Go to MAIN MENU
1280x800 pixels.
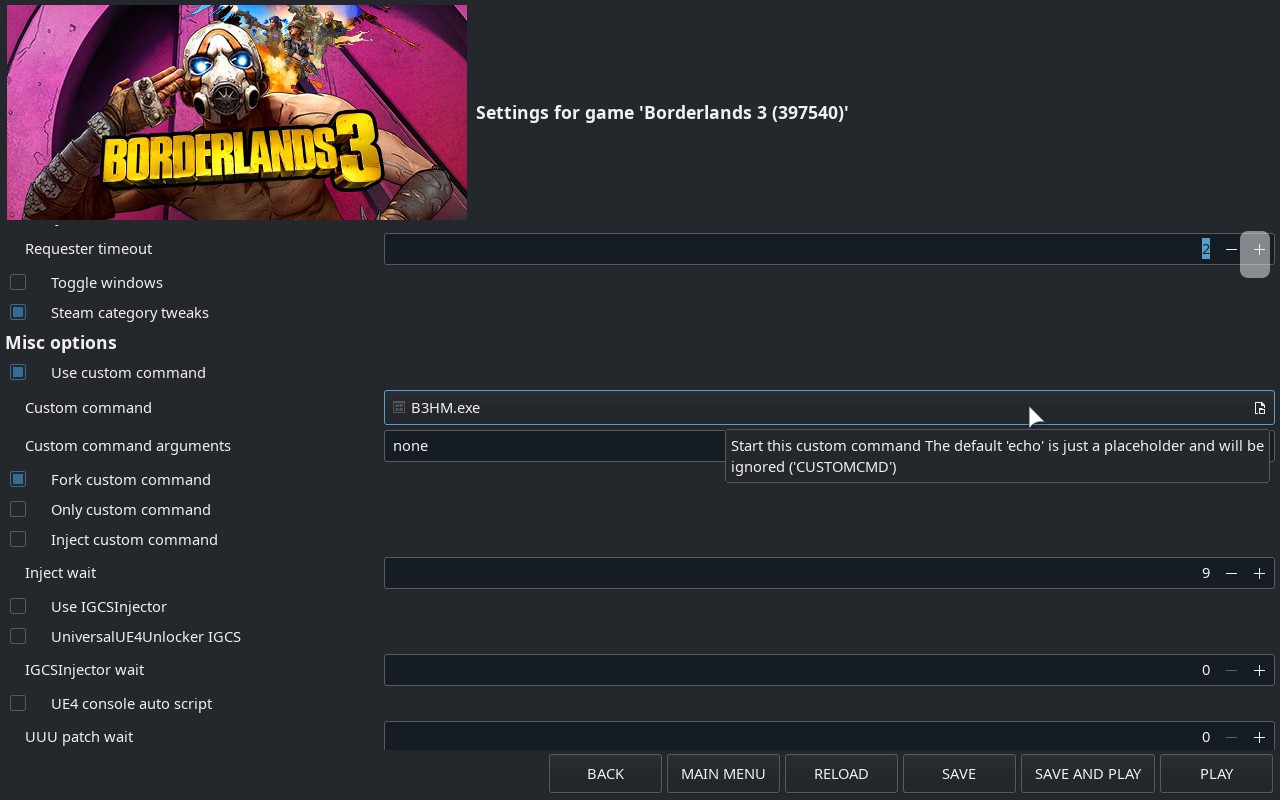click(723, 773)
